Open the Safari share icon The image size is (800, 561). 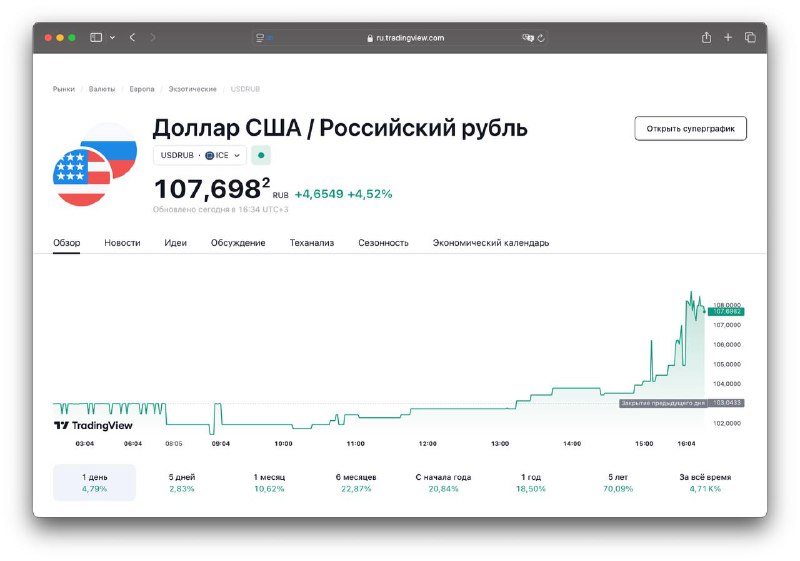click(706, 37)
